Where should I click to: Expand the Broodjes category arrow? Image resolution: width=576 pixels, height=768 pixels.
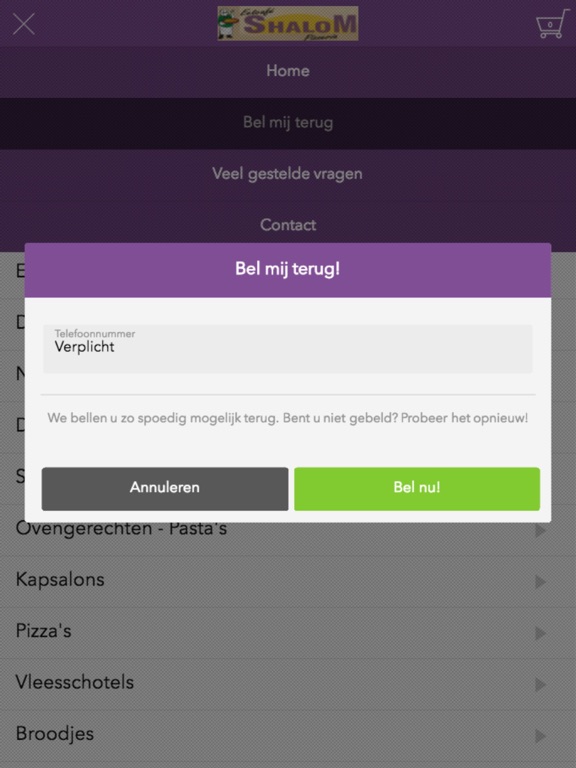pyautogui.click(x=540, y=736)
